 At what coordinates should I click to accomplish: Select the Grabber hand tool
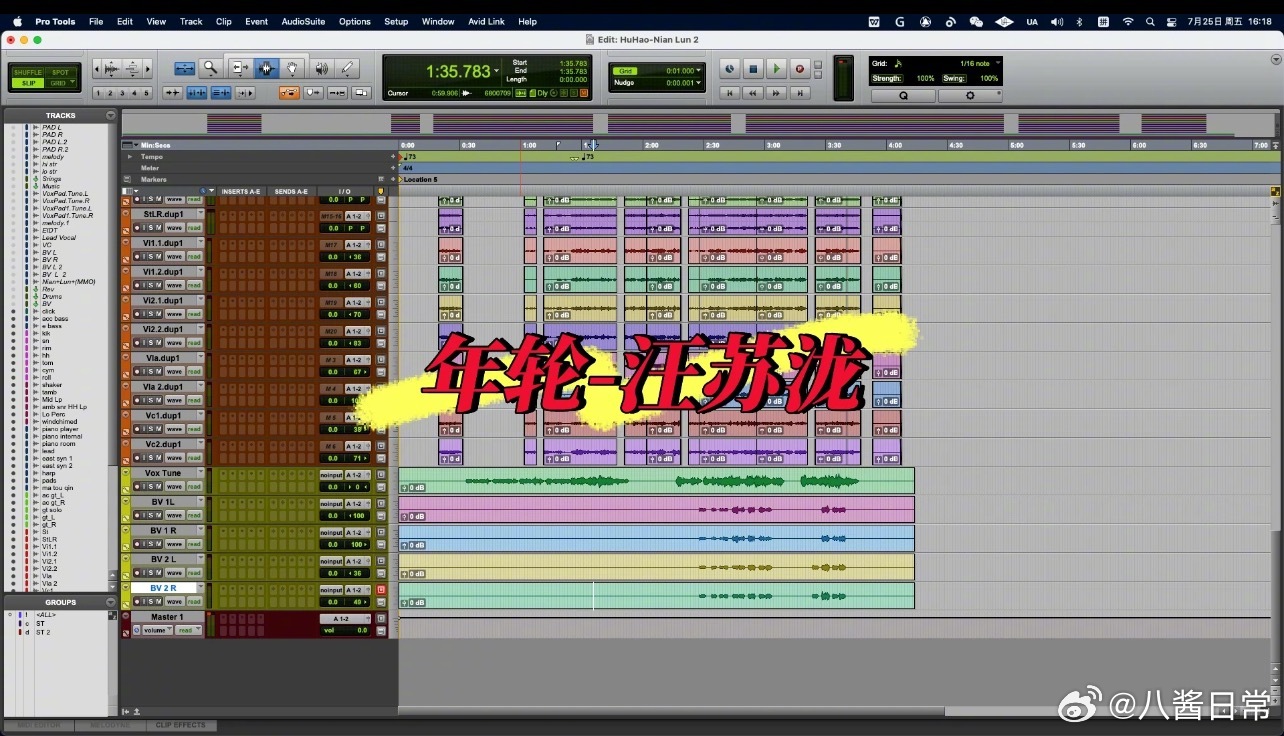coord(293,68)
